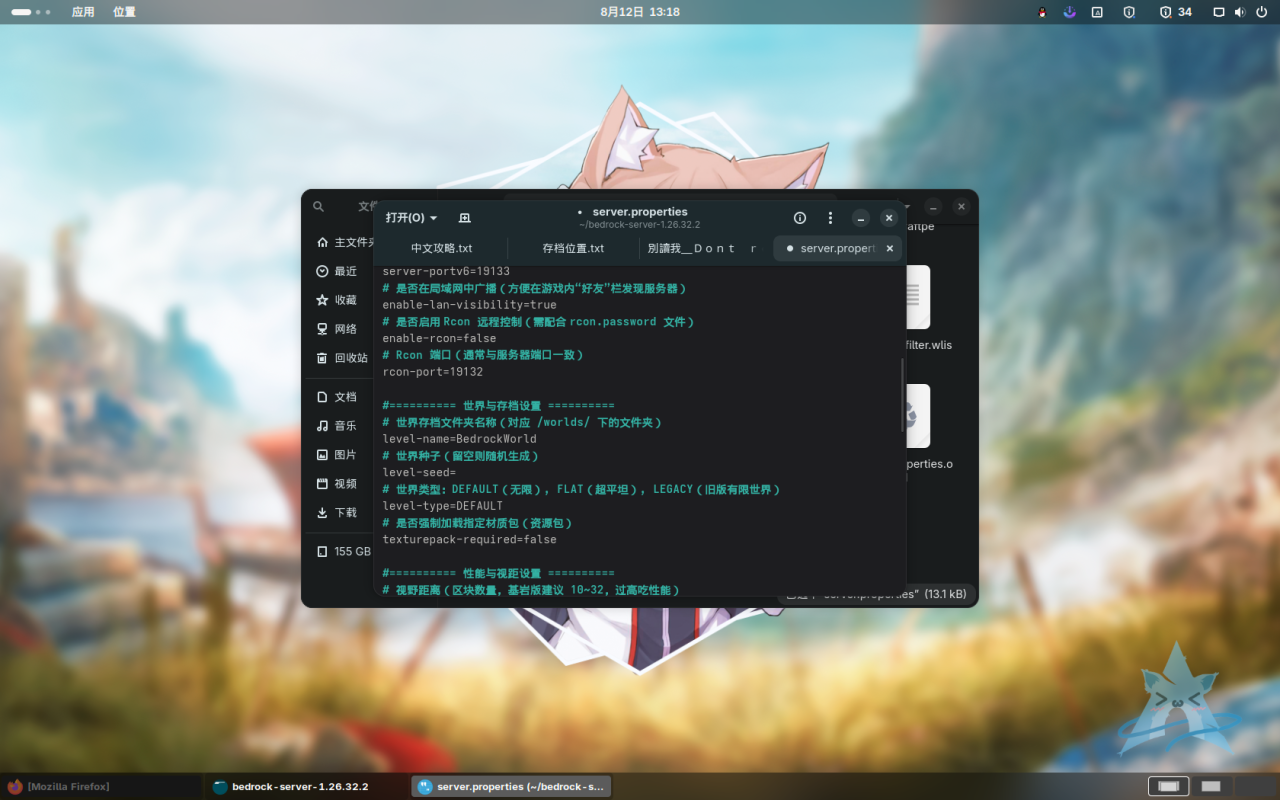1280x800 pixels.
Task: Click the line level-seed=
Action: tap(420, 472)
